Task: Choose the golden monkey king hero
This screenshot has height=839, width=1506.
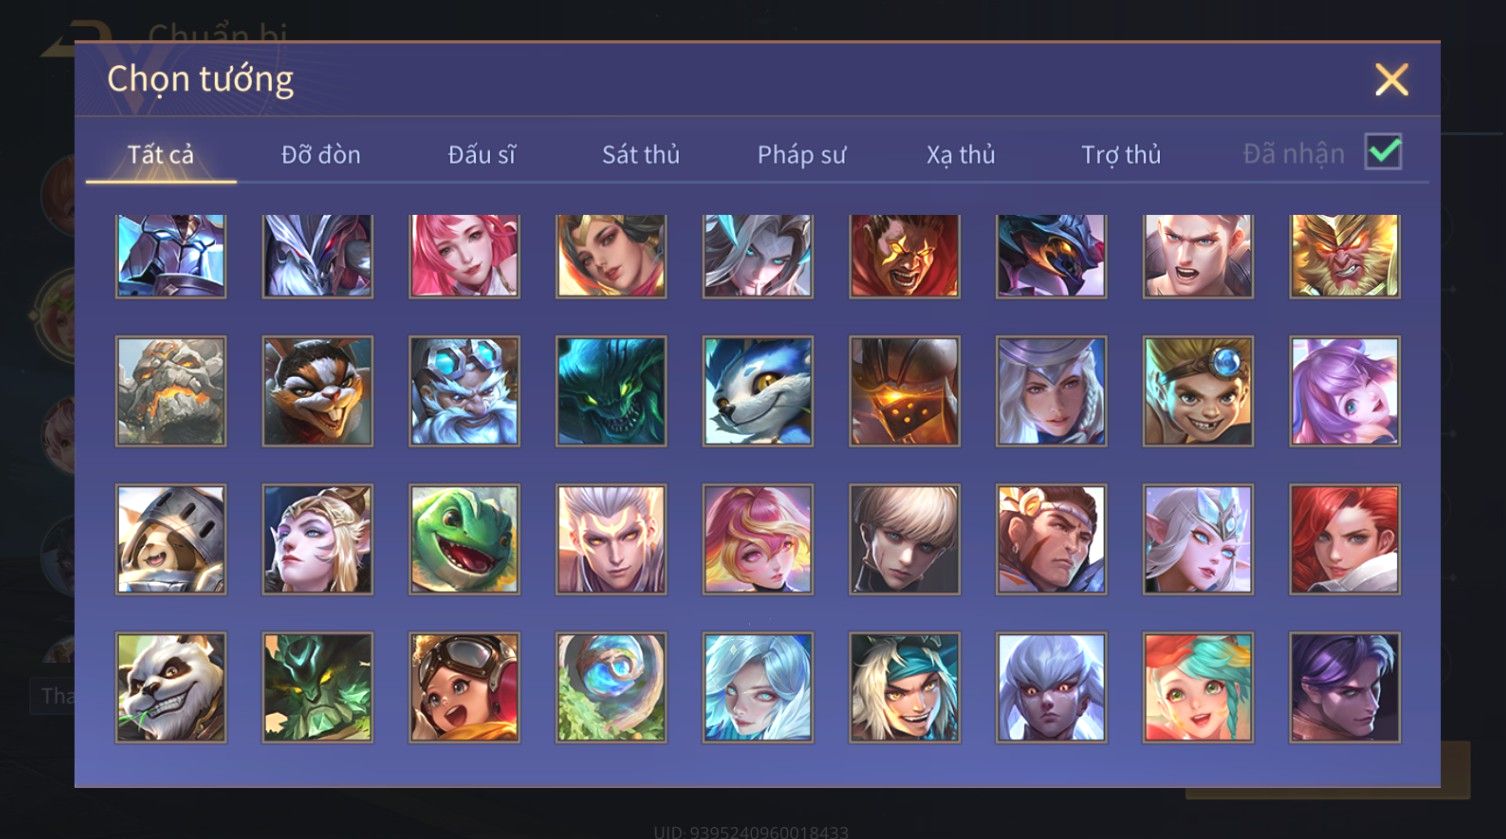Action: (x=1345, y=255)
